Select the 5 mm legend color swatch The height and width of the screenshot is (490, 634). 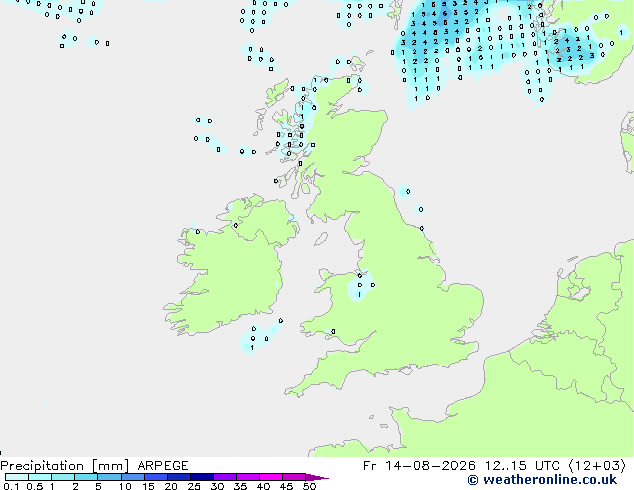109,477
